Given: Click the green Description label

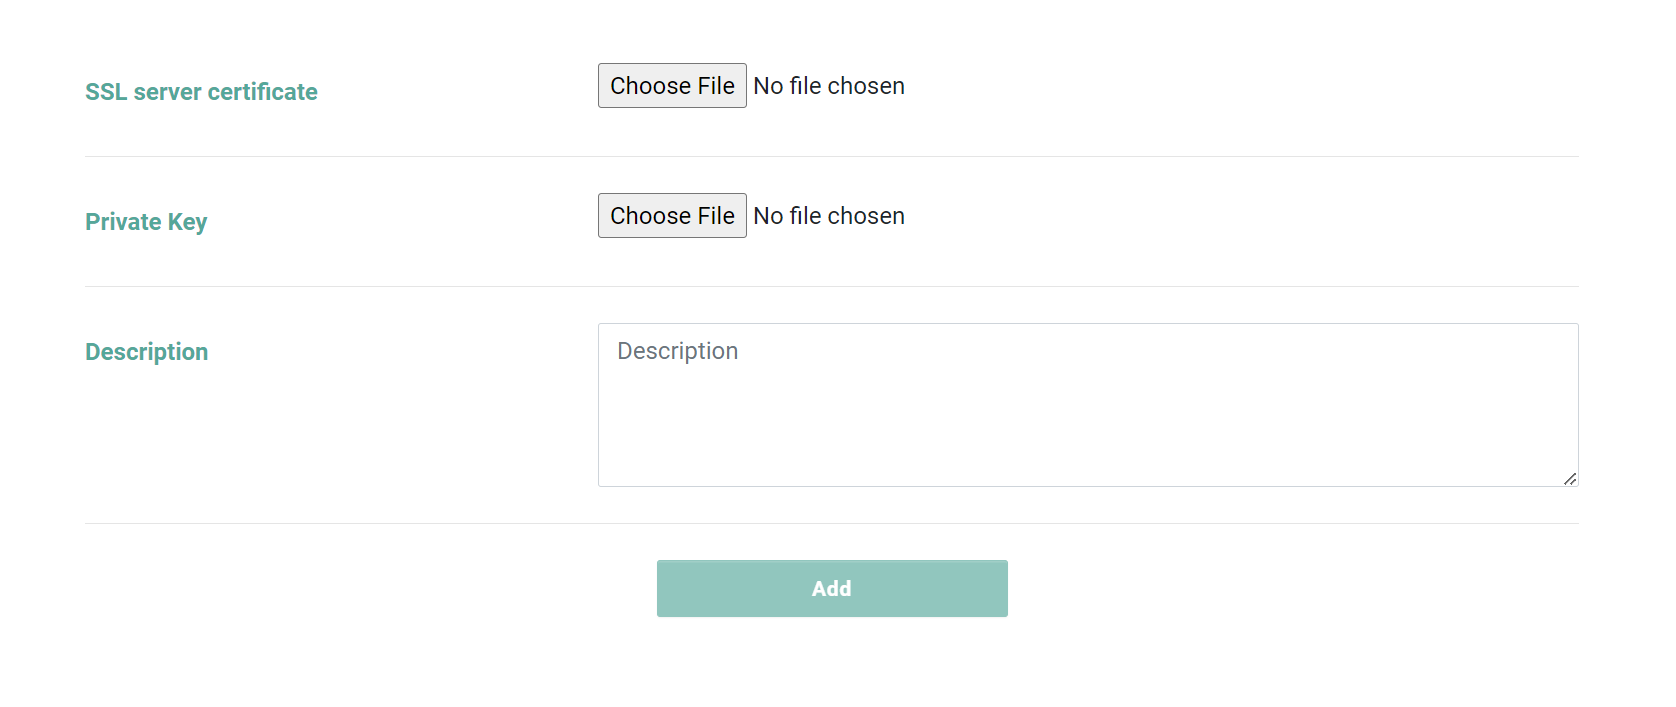Looking at the screenshot, I should [x=147, y=352].
